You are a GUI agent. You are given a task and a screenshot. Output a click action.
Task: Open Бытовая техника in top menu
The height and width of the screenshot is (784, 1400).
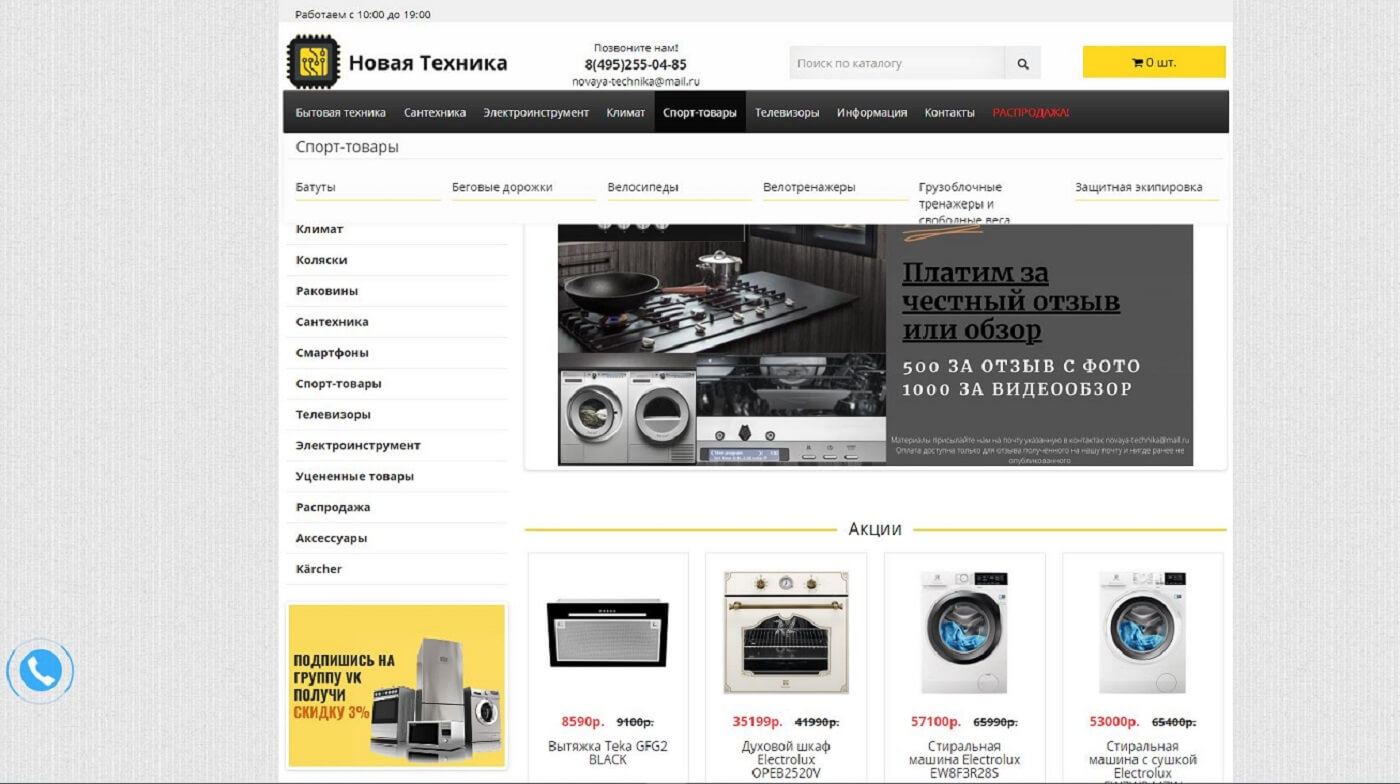[x=341, y=112]
